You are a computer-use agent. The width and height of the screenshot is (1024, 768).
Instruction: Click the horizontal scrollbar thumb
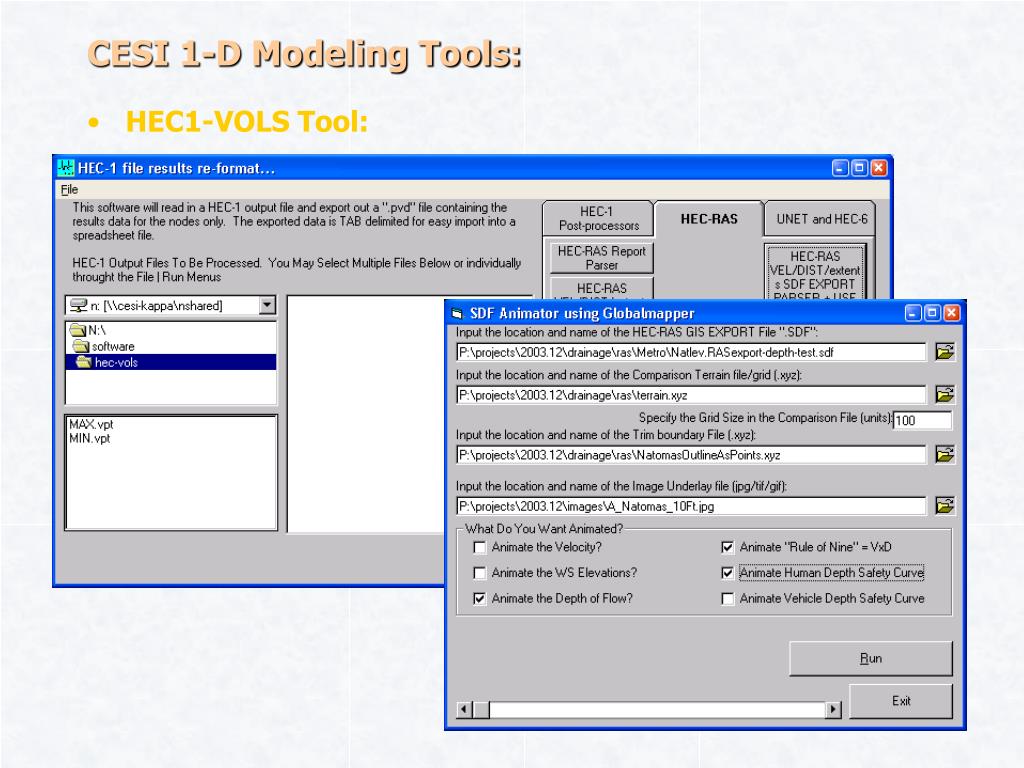pos(481,709)
